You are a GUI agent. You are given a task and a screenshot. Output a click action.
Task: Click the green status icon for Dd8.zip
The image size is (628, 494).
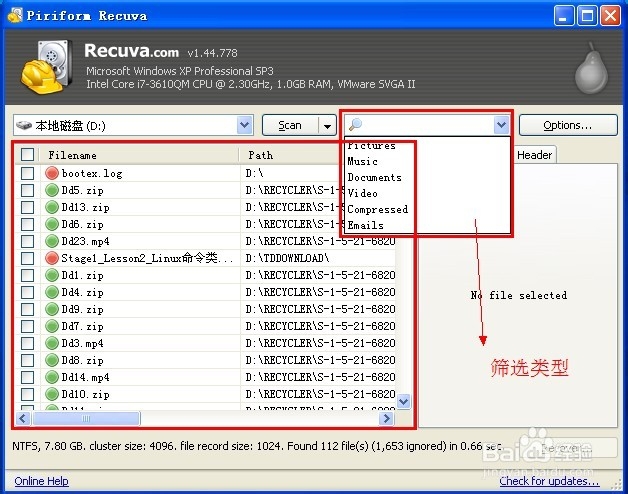[x=52, y=360]
